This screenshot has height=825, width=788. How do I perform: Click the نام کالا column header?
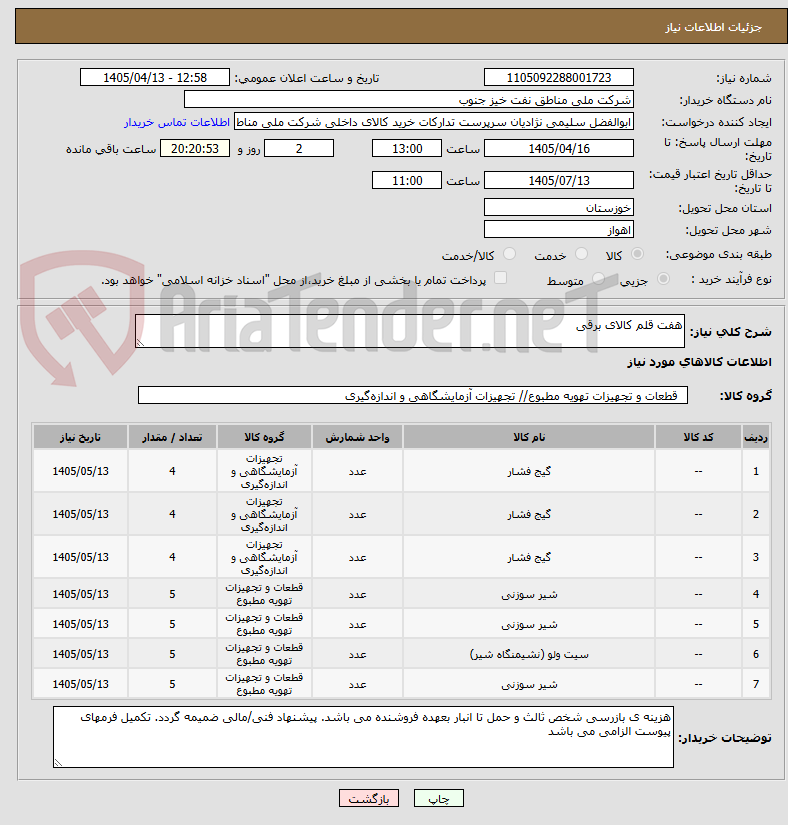(x=529, y=437)
